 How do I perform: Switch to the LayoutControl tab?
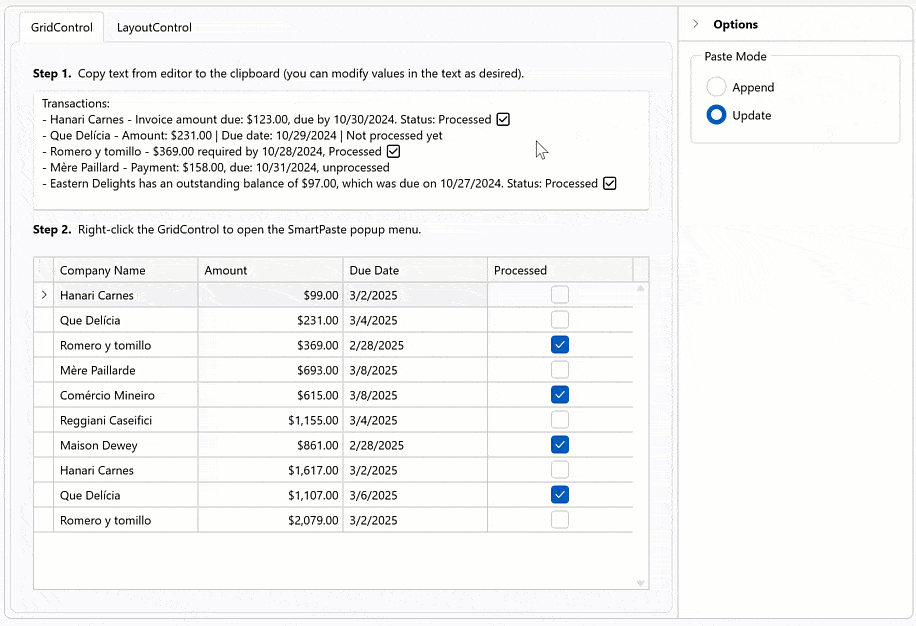(x=154, y=27)
